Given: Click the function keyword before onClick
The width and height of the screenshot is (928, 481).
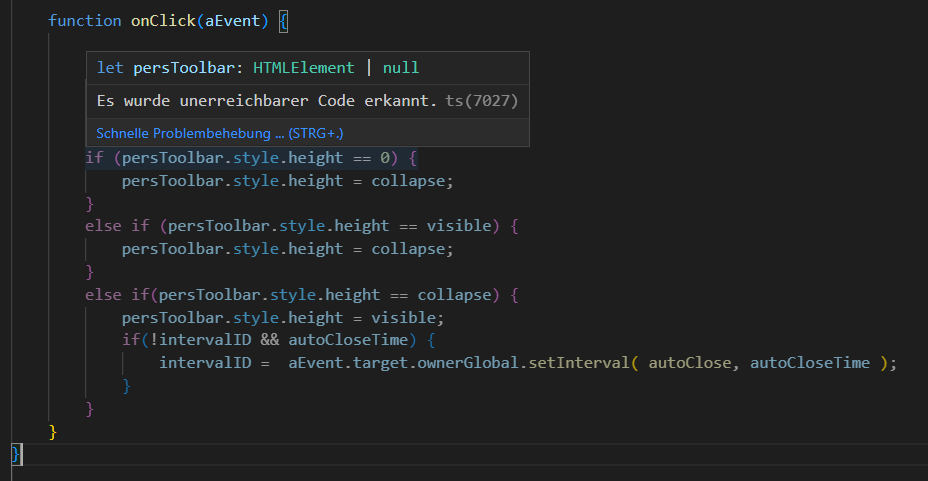Looking at the screenshot, I should pyautogui.click(x=84, y=21).
